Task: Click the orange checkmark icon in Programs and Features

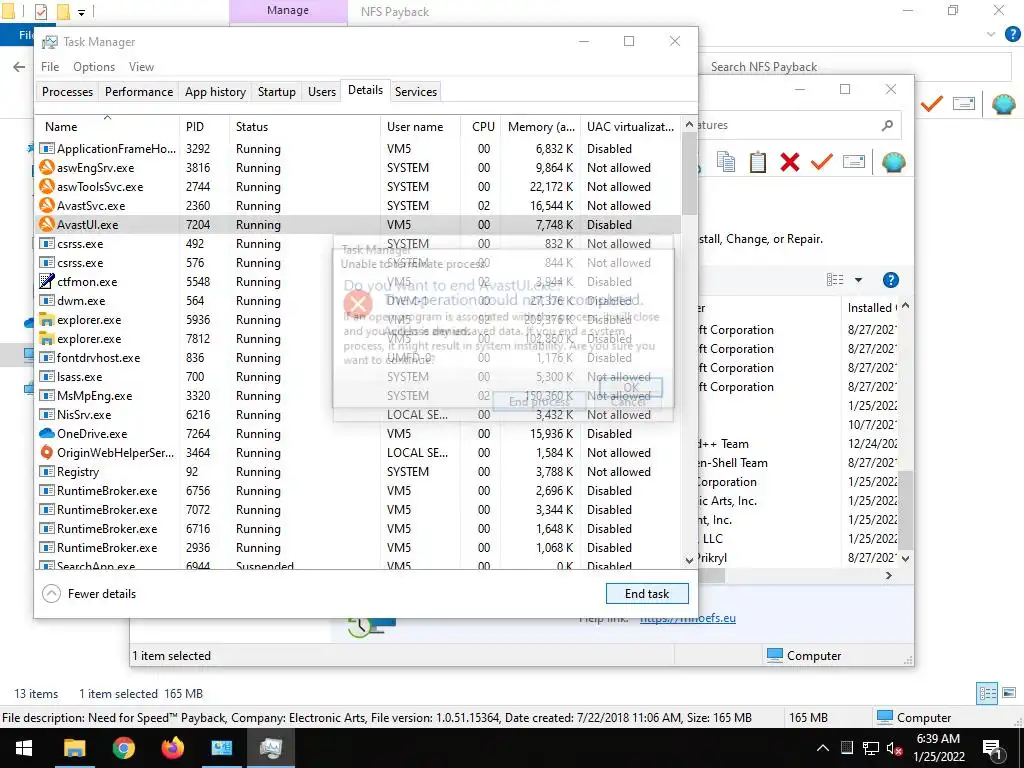Action: click(x=821, y=161)
